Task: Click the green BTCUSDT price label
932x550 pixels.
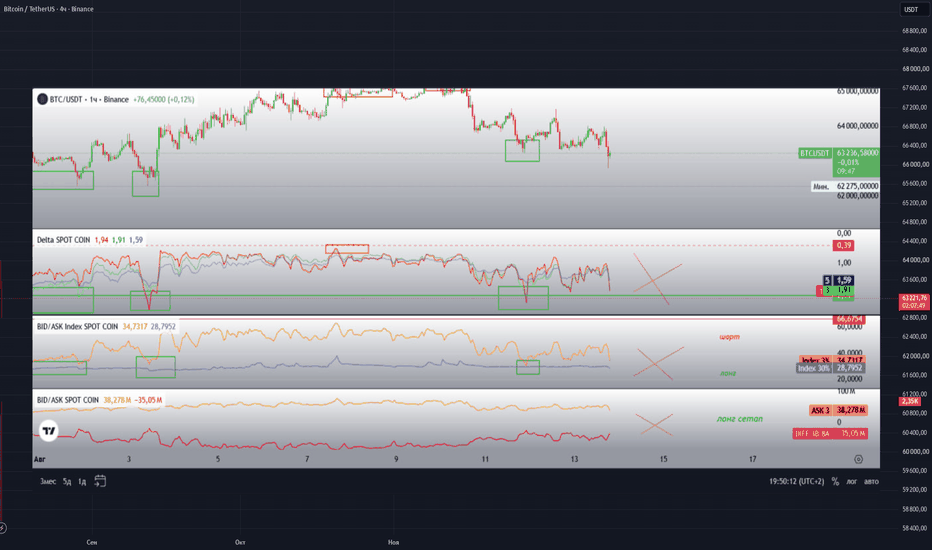Action: click(815, 153)
